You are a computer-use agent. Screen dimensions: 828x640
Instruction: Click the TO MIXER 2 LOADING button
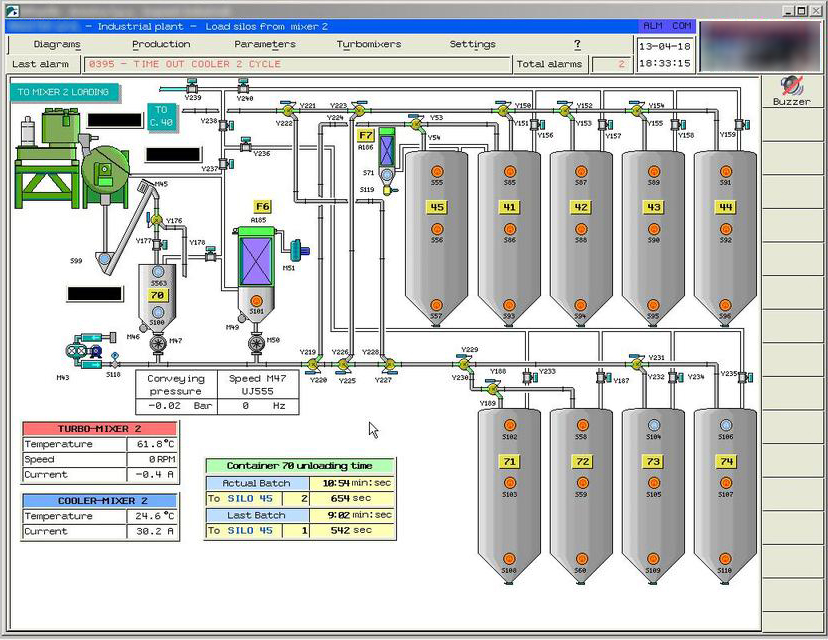pos(63,92)
